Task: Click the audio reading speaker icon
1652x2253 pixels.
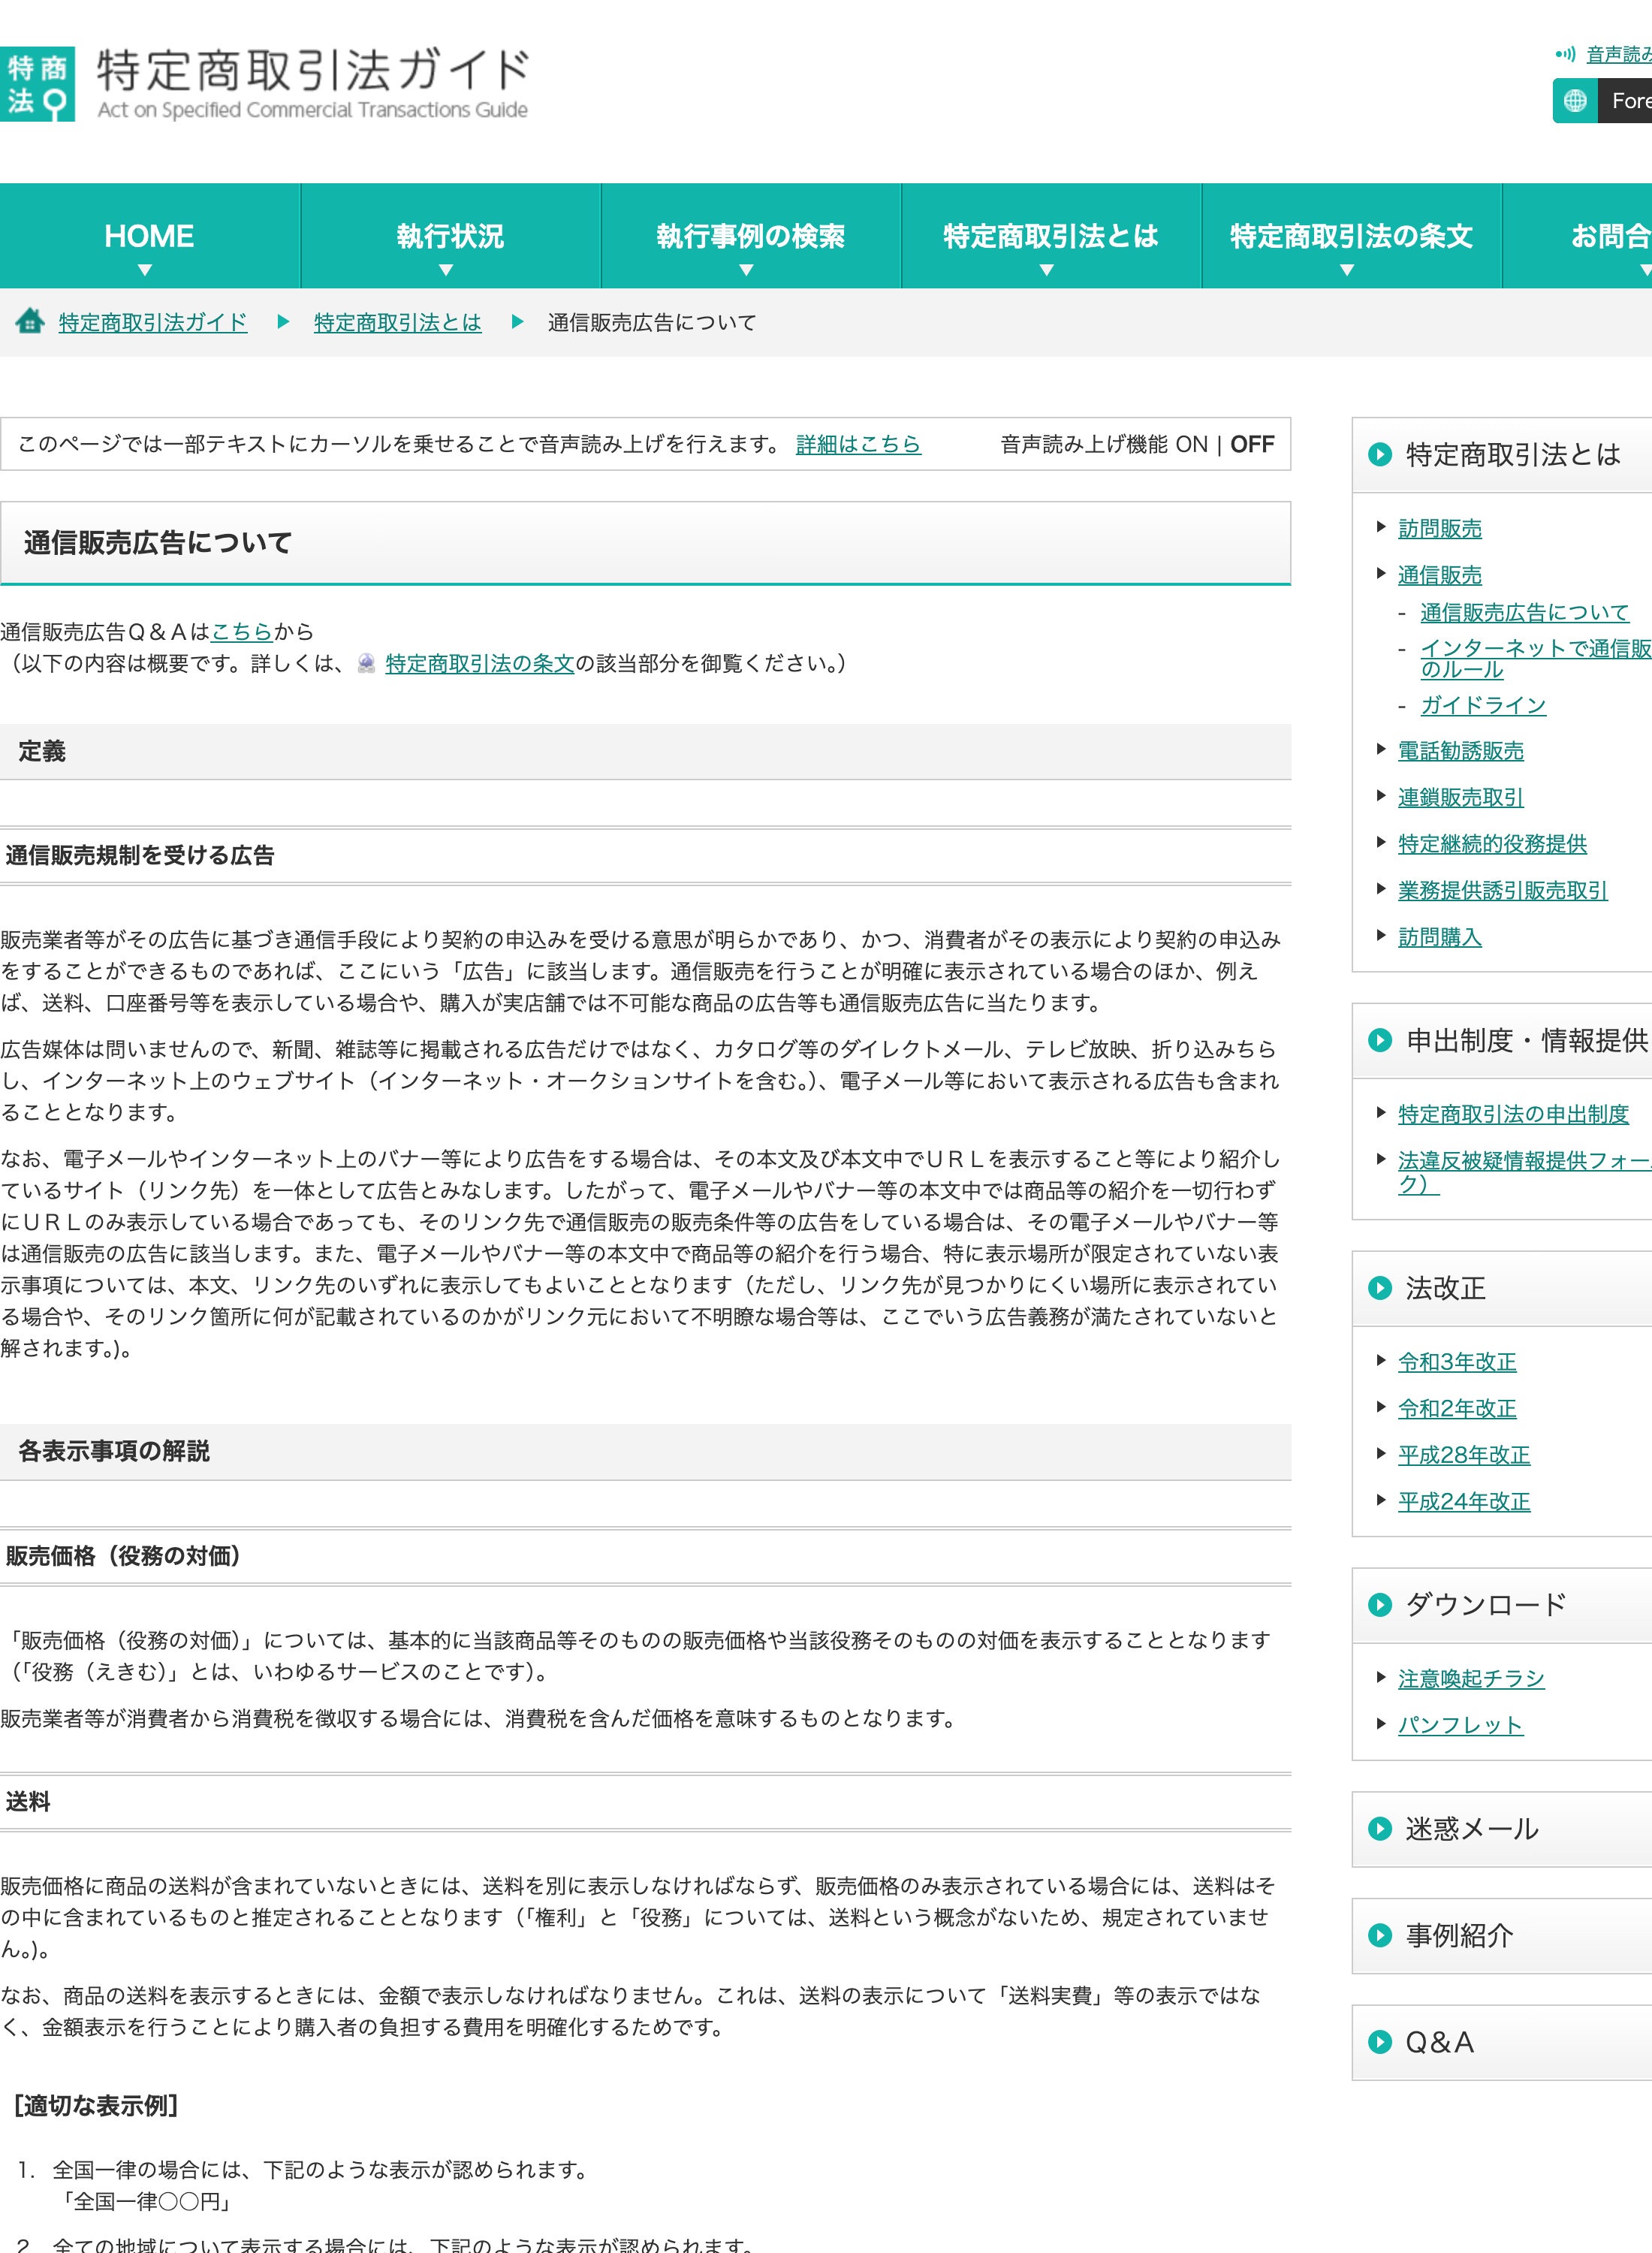Action: 1565,54
